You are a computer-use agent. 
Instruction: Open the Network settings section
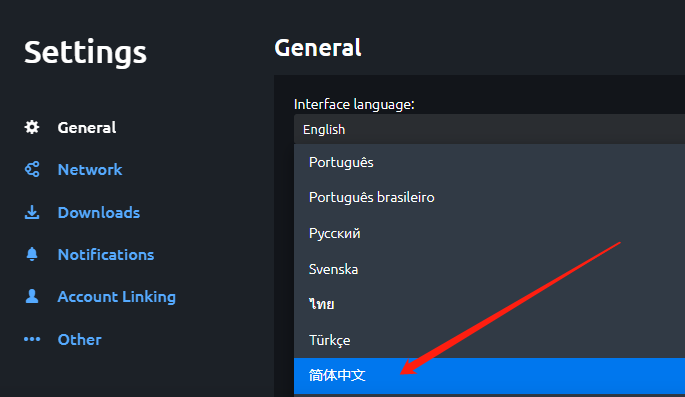(x=90, y=169)
